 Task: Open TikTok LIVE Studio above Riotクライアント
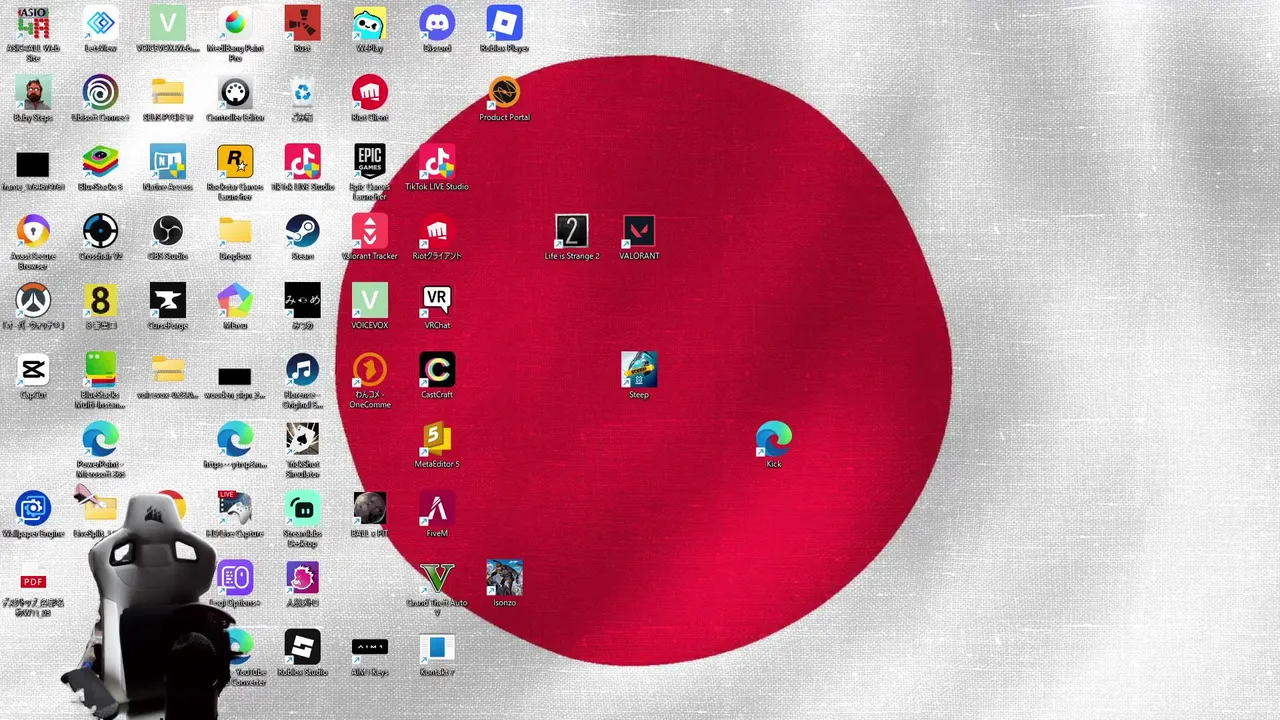coord(437,162)
